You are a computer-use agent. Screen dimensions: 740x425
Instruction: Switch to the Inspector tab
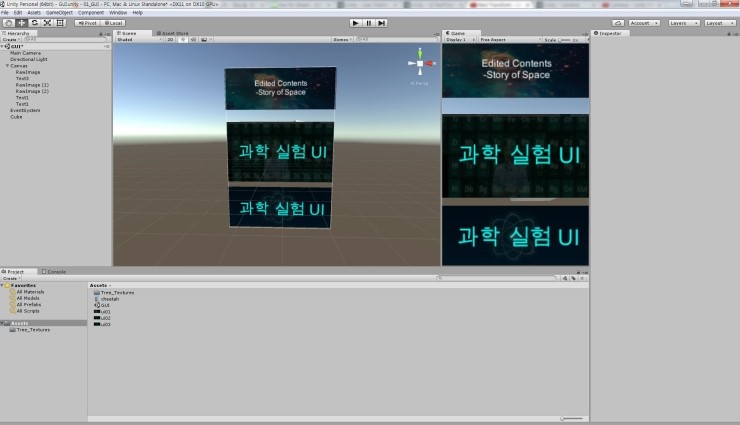610,33
